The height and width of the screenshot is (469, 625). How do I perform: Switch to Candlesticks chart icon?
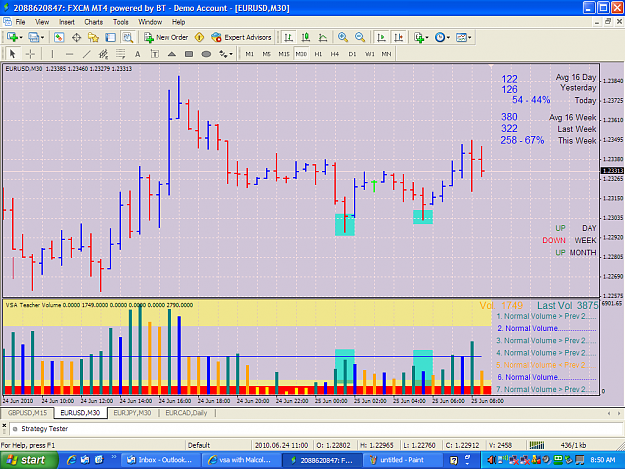point(306,37)
